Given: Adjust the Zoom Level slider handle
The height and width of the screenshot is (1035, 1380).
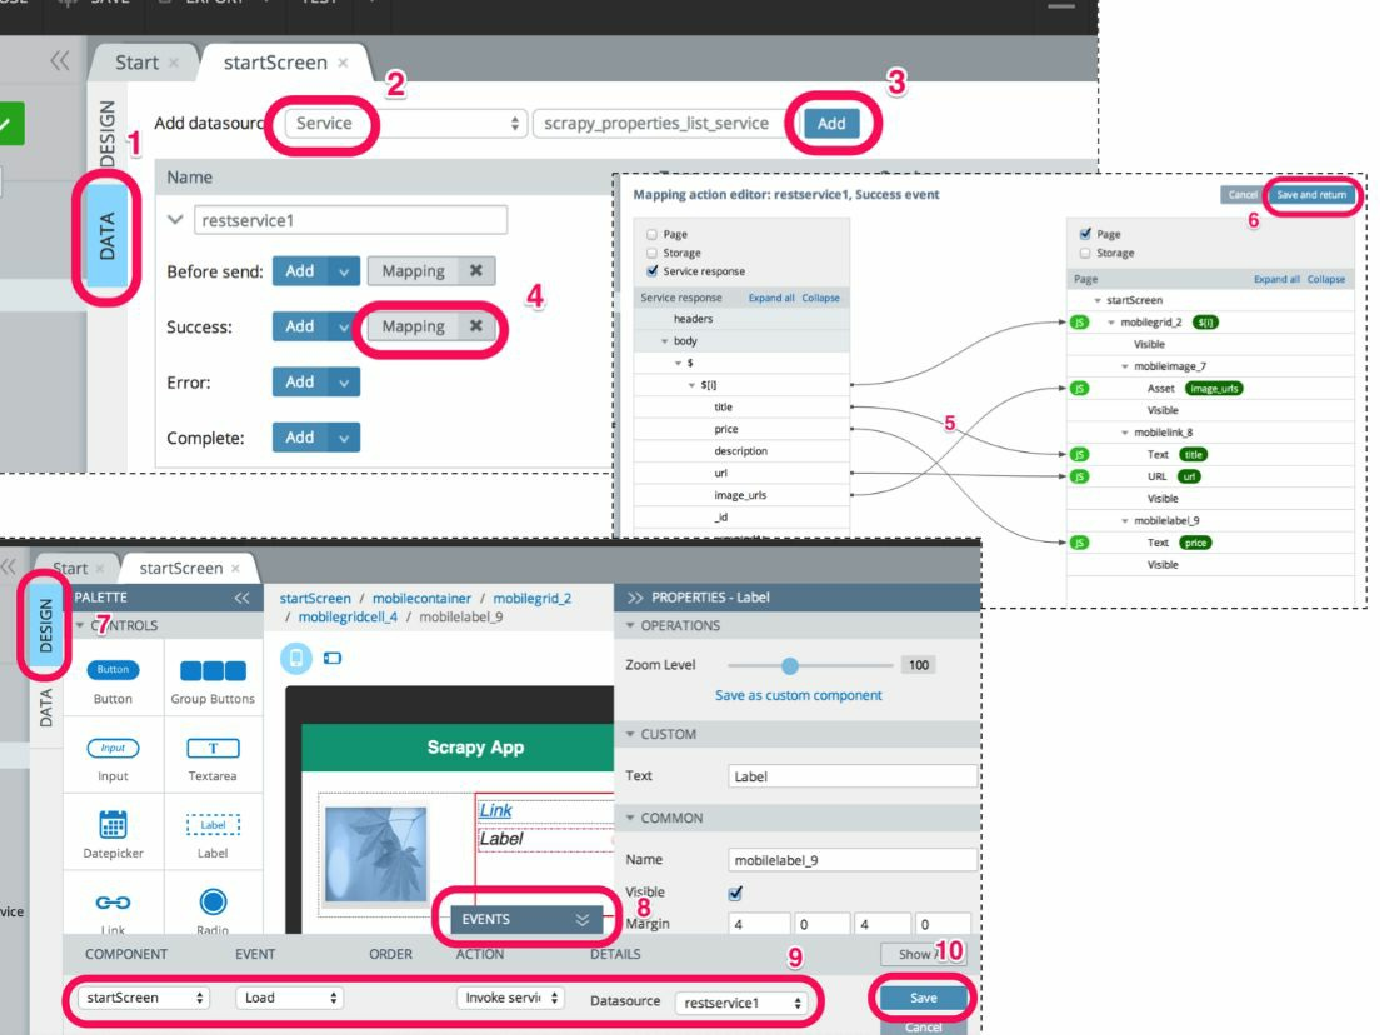Looking at the screenshot, I should click(x=790, y=665).
